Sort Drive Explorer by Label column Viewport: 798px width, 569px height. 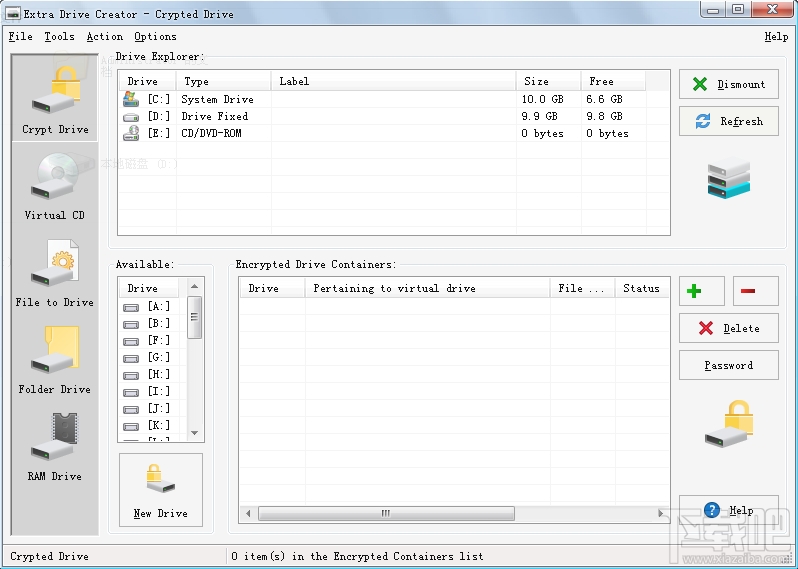(x=393, y=81)
